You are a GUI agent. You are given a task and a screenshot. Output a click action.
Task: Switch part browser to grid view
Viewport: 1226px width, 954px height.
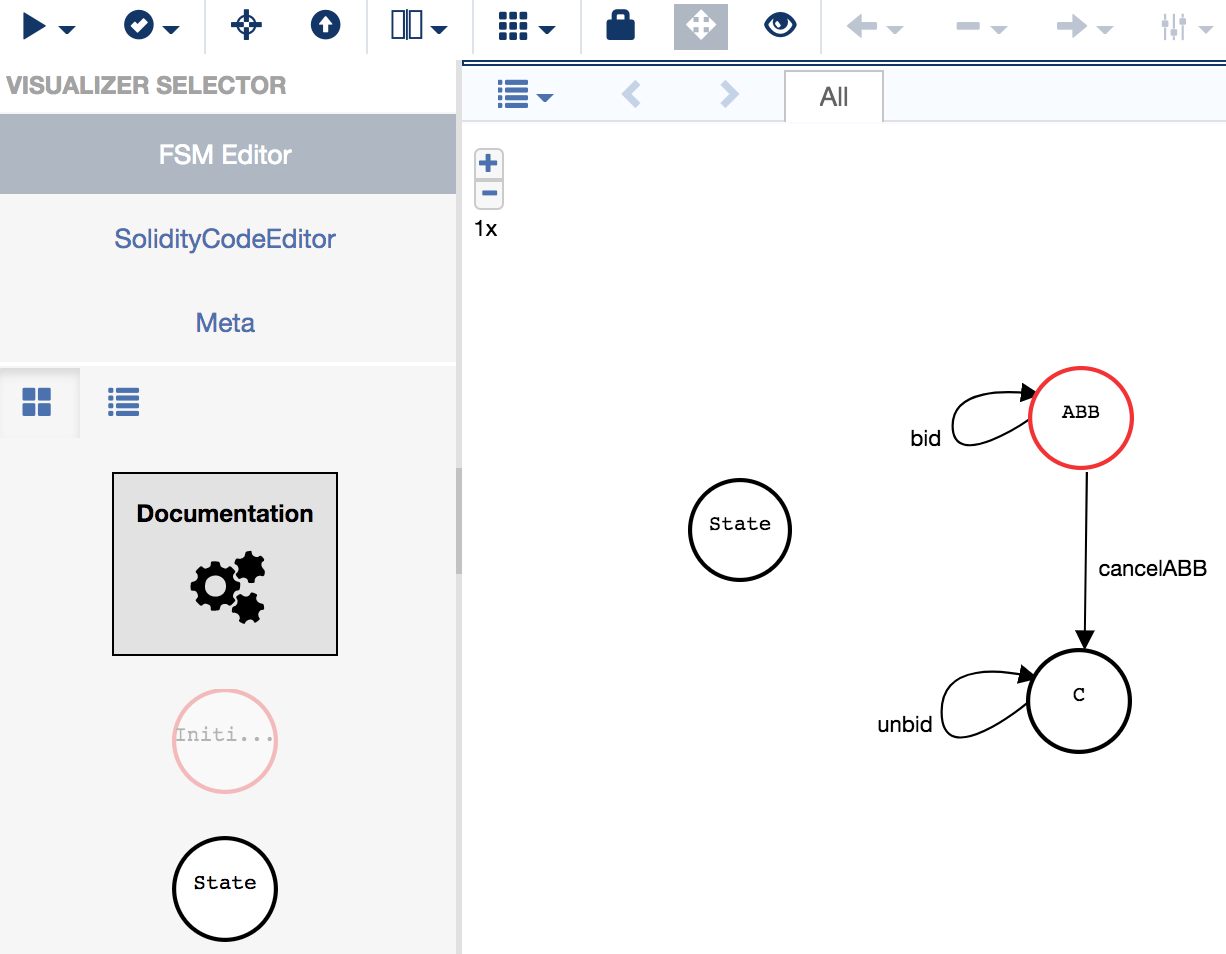point(37,403)
